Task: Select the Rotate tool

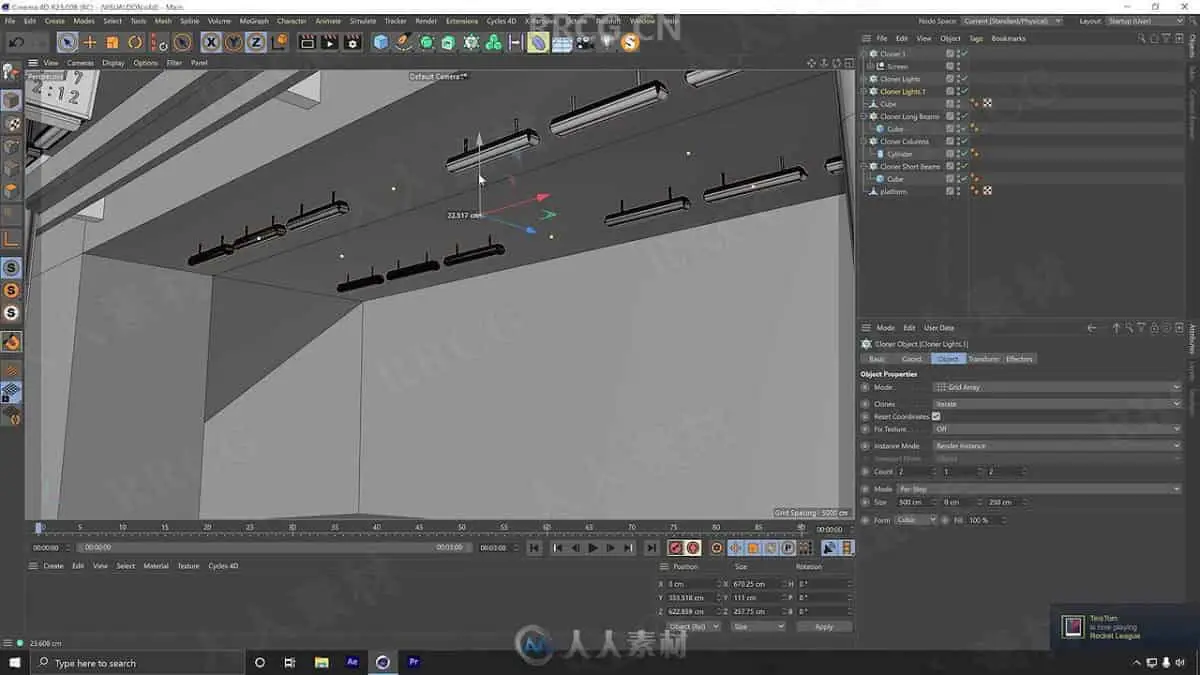Action: (135, 42)
